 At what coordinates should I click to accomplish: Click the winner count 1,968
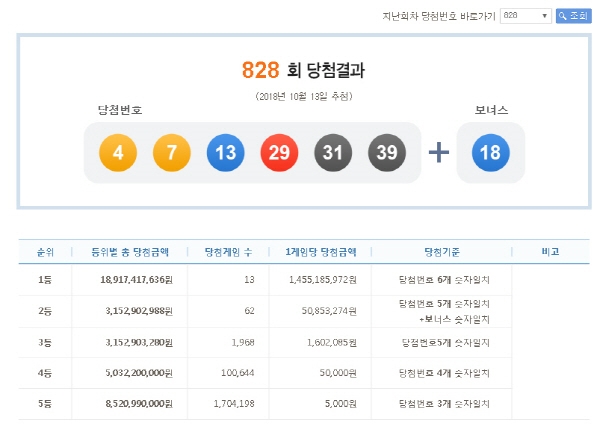pyautogui.click(x=243, y=342)
